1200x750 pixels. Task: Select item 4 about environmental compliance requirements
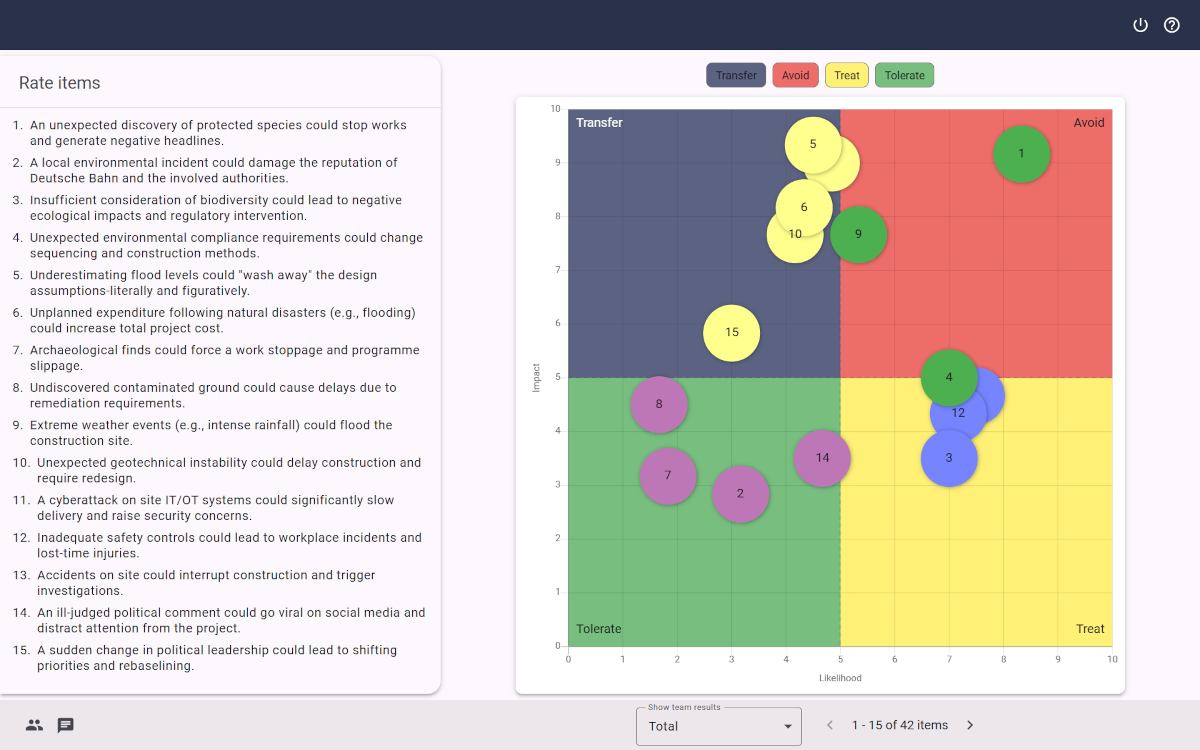[x=220, y=245]
